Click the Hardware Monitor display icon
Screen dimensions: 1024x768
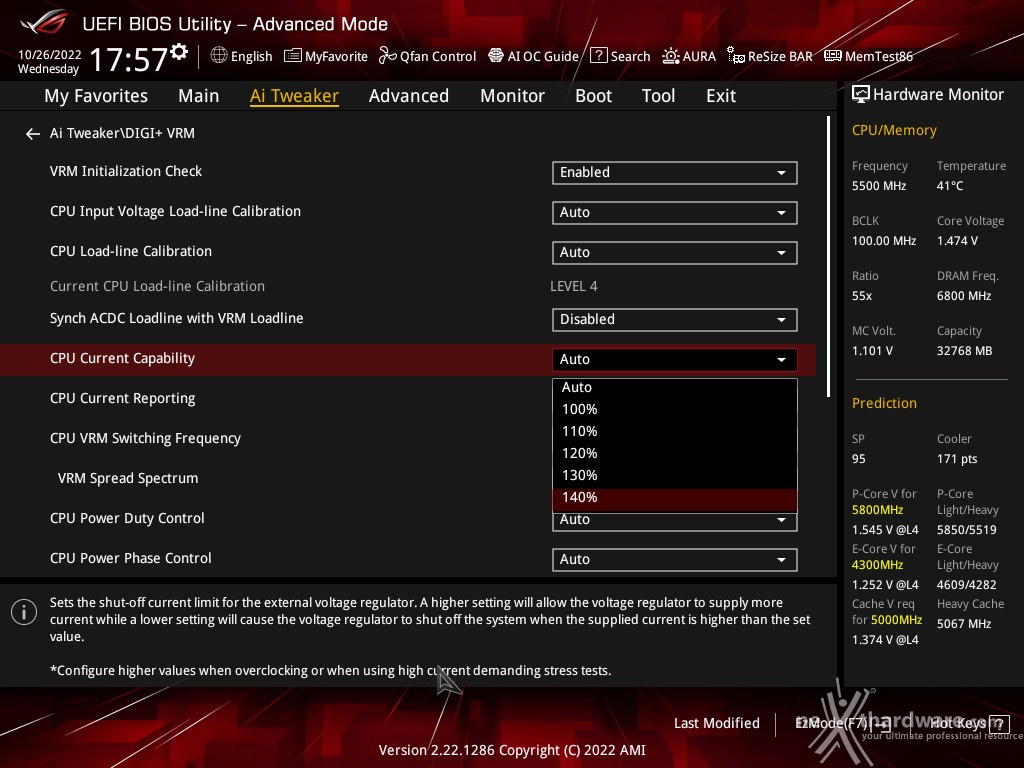click(x=861, y=95)
